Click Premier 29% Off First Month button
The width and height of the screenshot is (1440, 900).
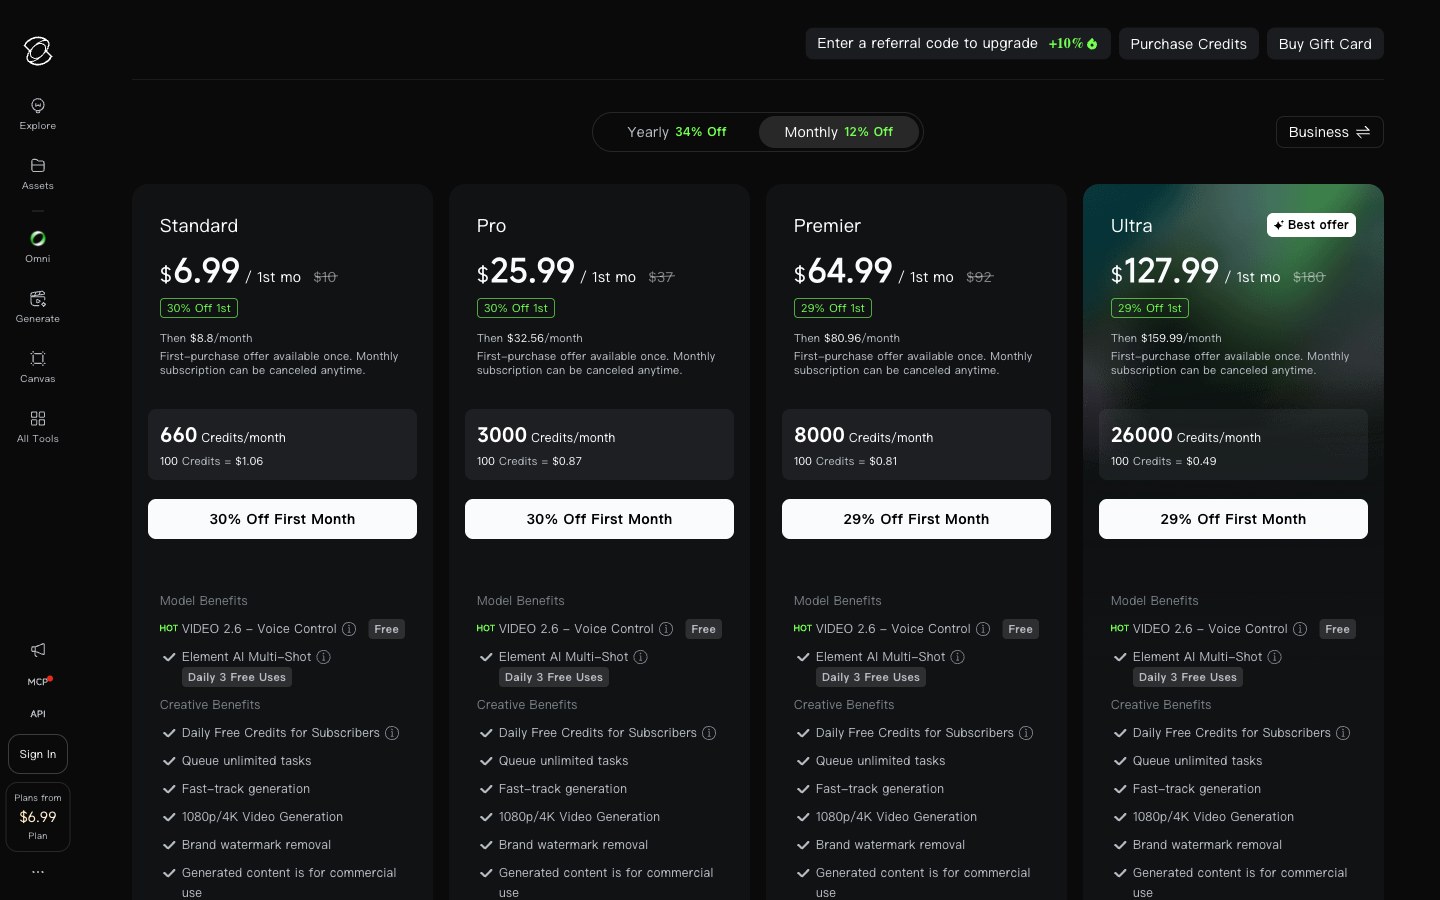[916, 519]
